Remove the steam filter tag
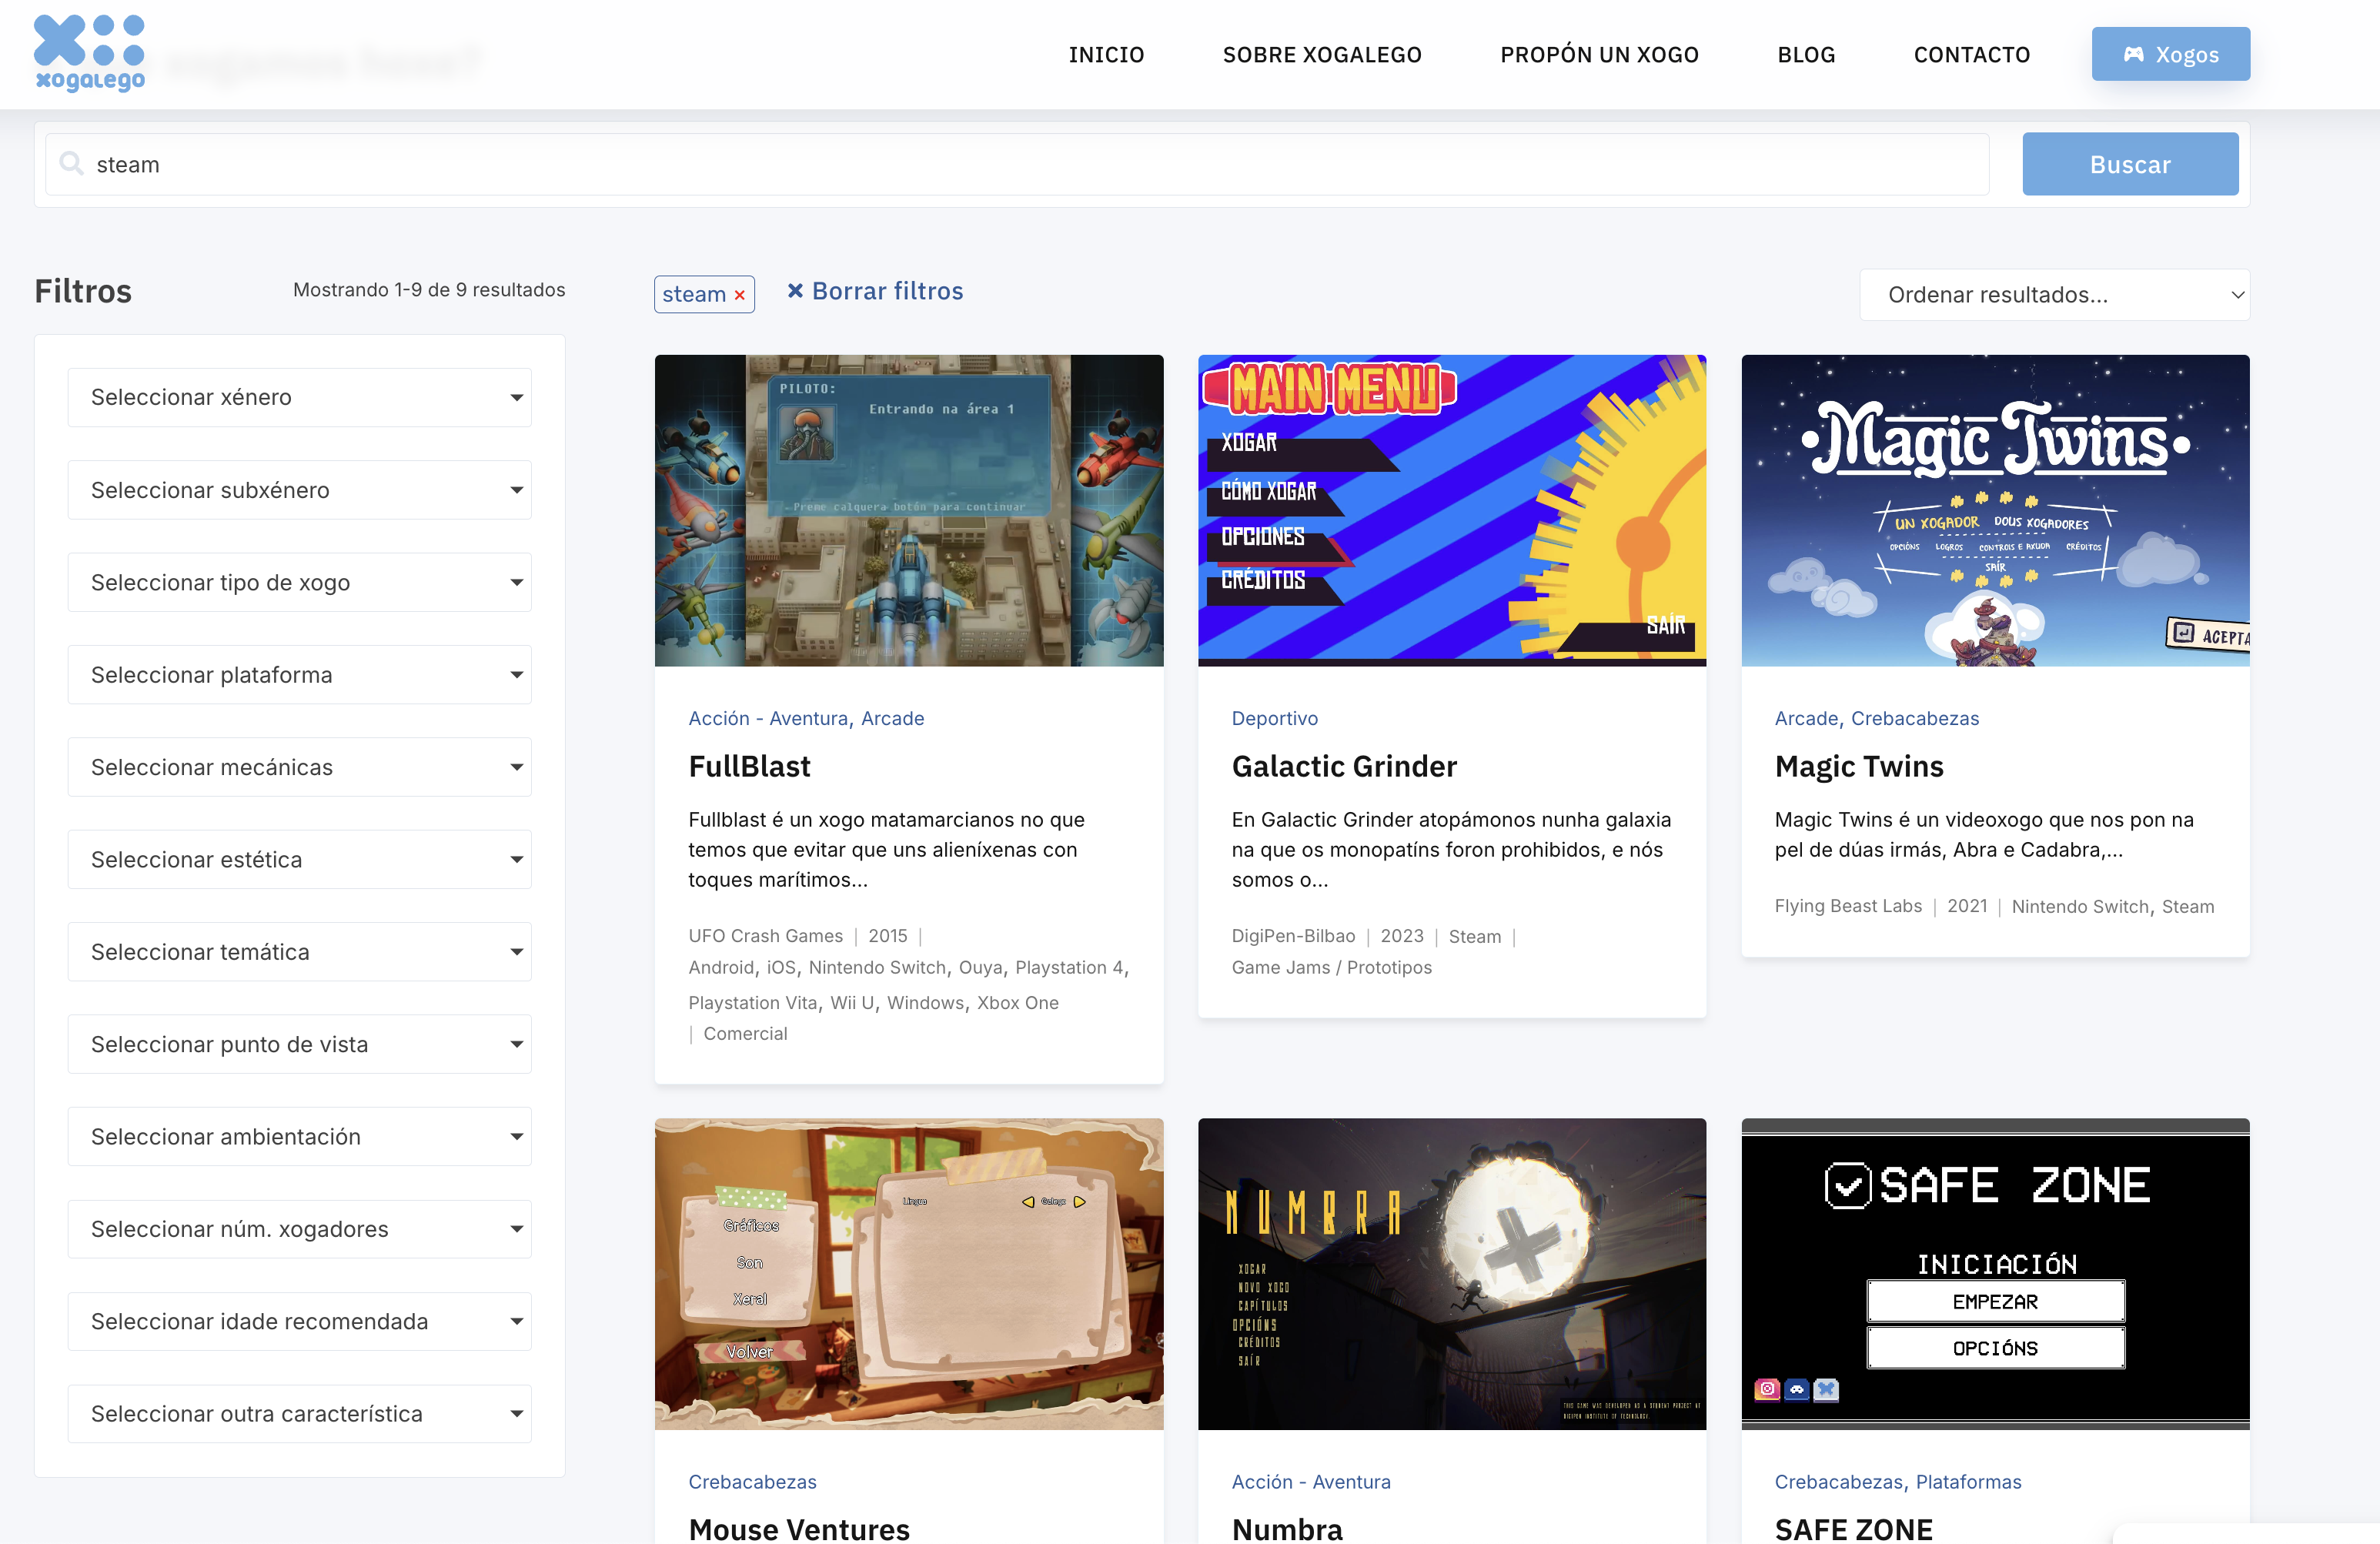The image size is (2380, 1544). pos(740,295)
